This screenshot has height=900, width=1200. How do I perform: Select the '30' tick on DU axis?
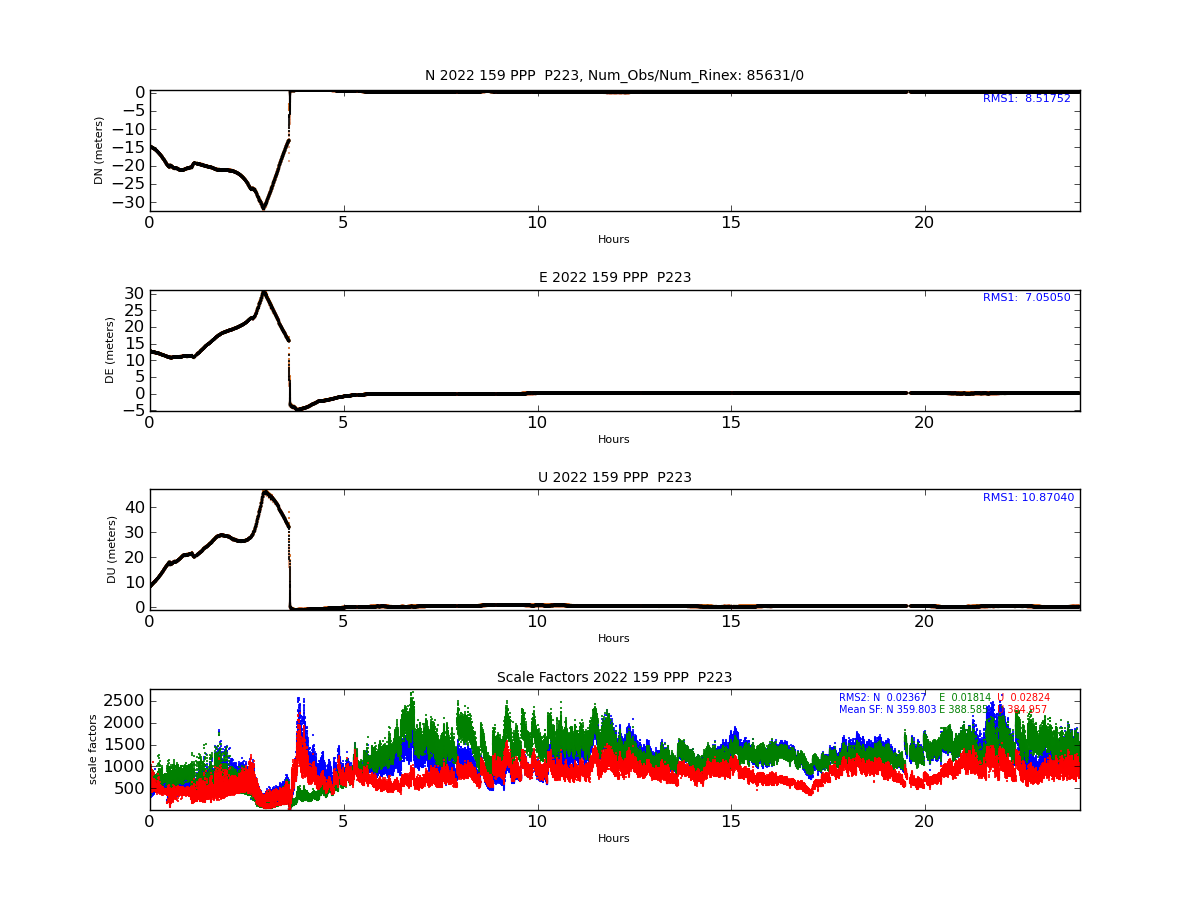click(x=135, y=532)
